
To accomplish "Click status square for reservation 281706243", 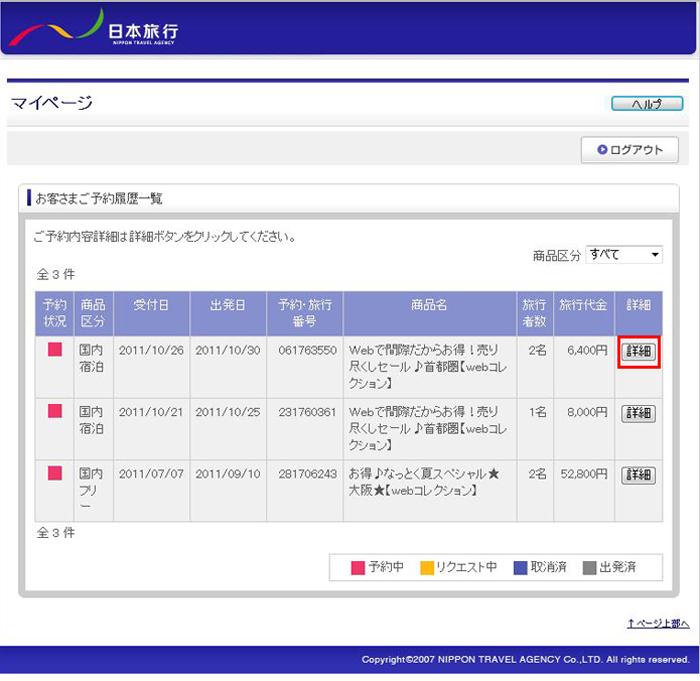I will coord(55,473).
